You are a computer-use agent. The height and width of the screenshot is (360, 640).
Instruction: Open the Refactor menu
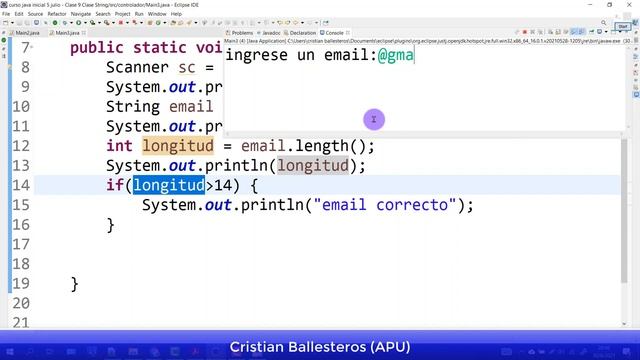tap(57, 14)
